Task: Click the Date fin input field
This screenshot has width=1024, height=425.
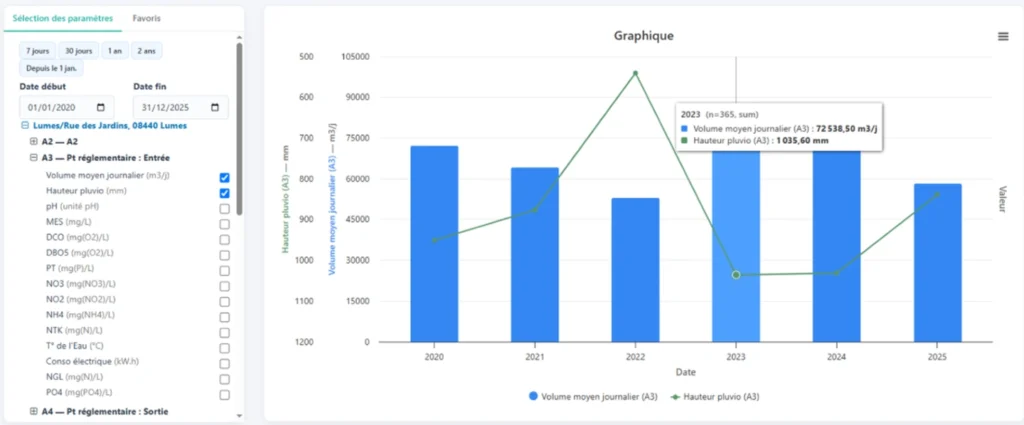Action: pyautogui.click(x=181, y=108)
